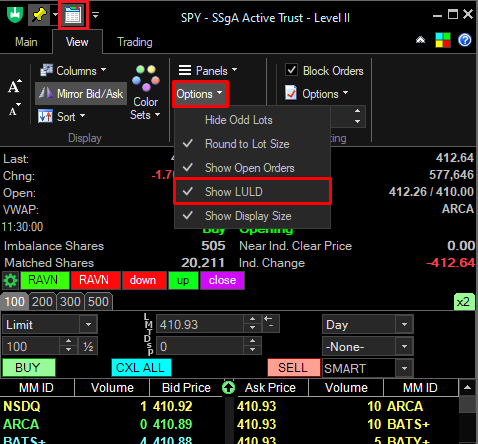Click the arrow icon beside limit price
This screenshot has height=444, width=478.
270,323
